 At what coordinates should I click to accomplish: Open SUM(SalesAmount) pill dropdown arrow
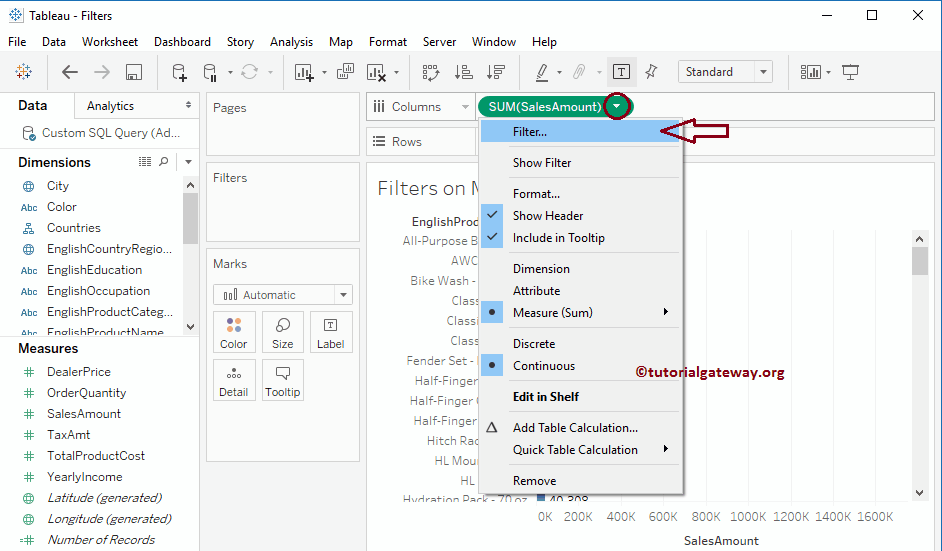(x=616, y=106)
